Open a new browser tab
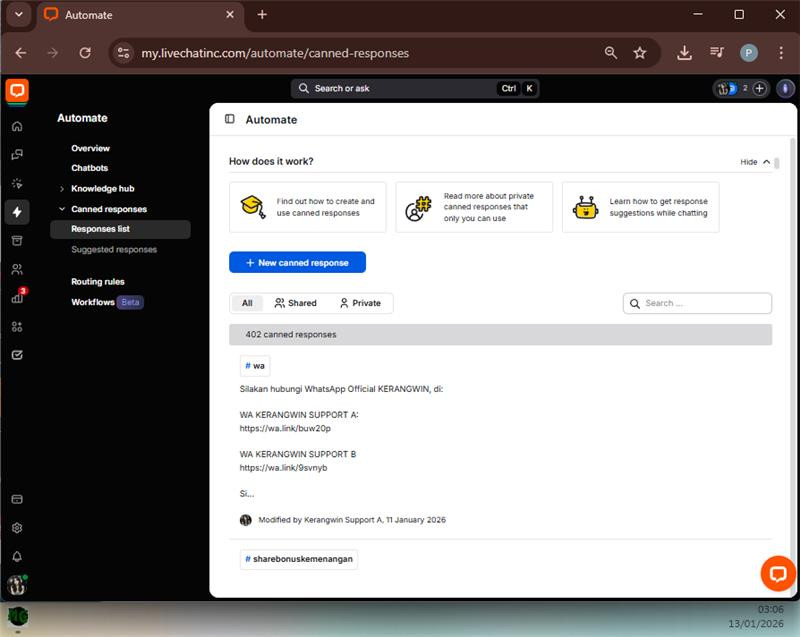 click(x=262, y=14)
